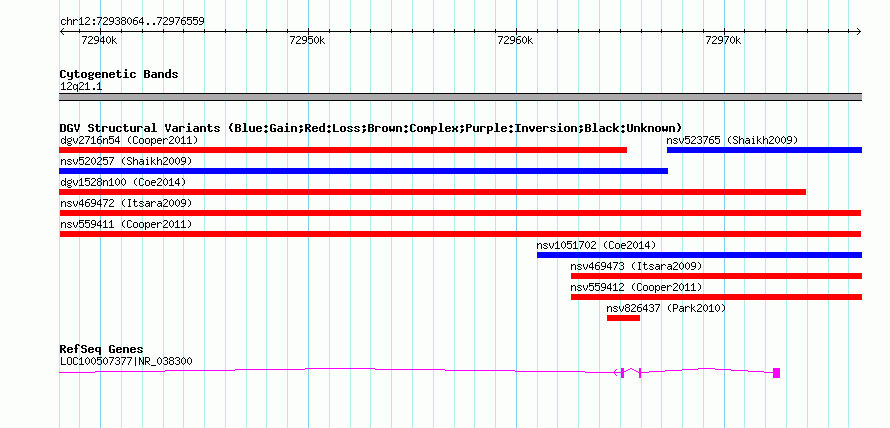Click the RefSeq Genes track title
890x428 pixels.
point(101,349)
